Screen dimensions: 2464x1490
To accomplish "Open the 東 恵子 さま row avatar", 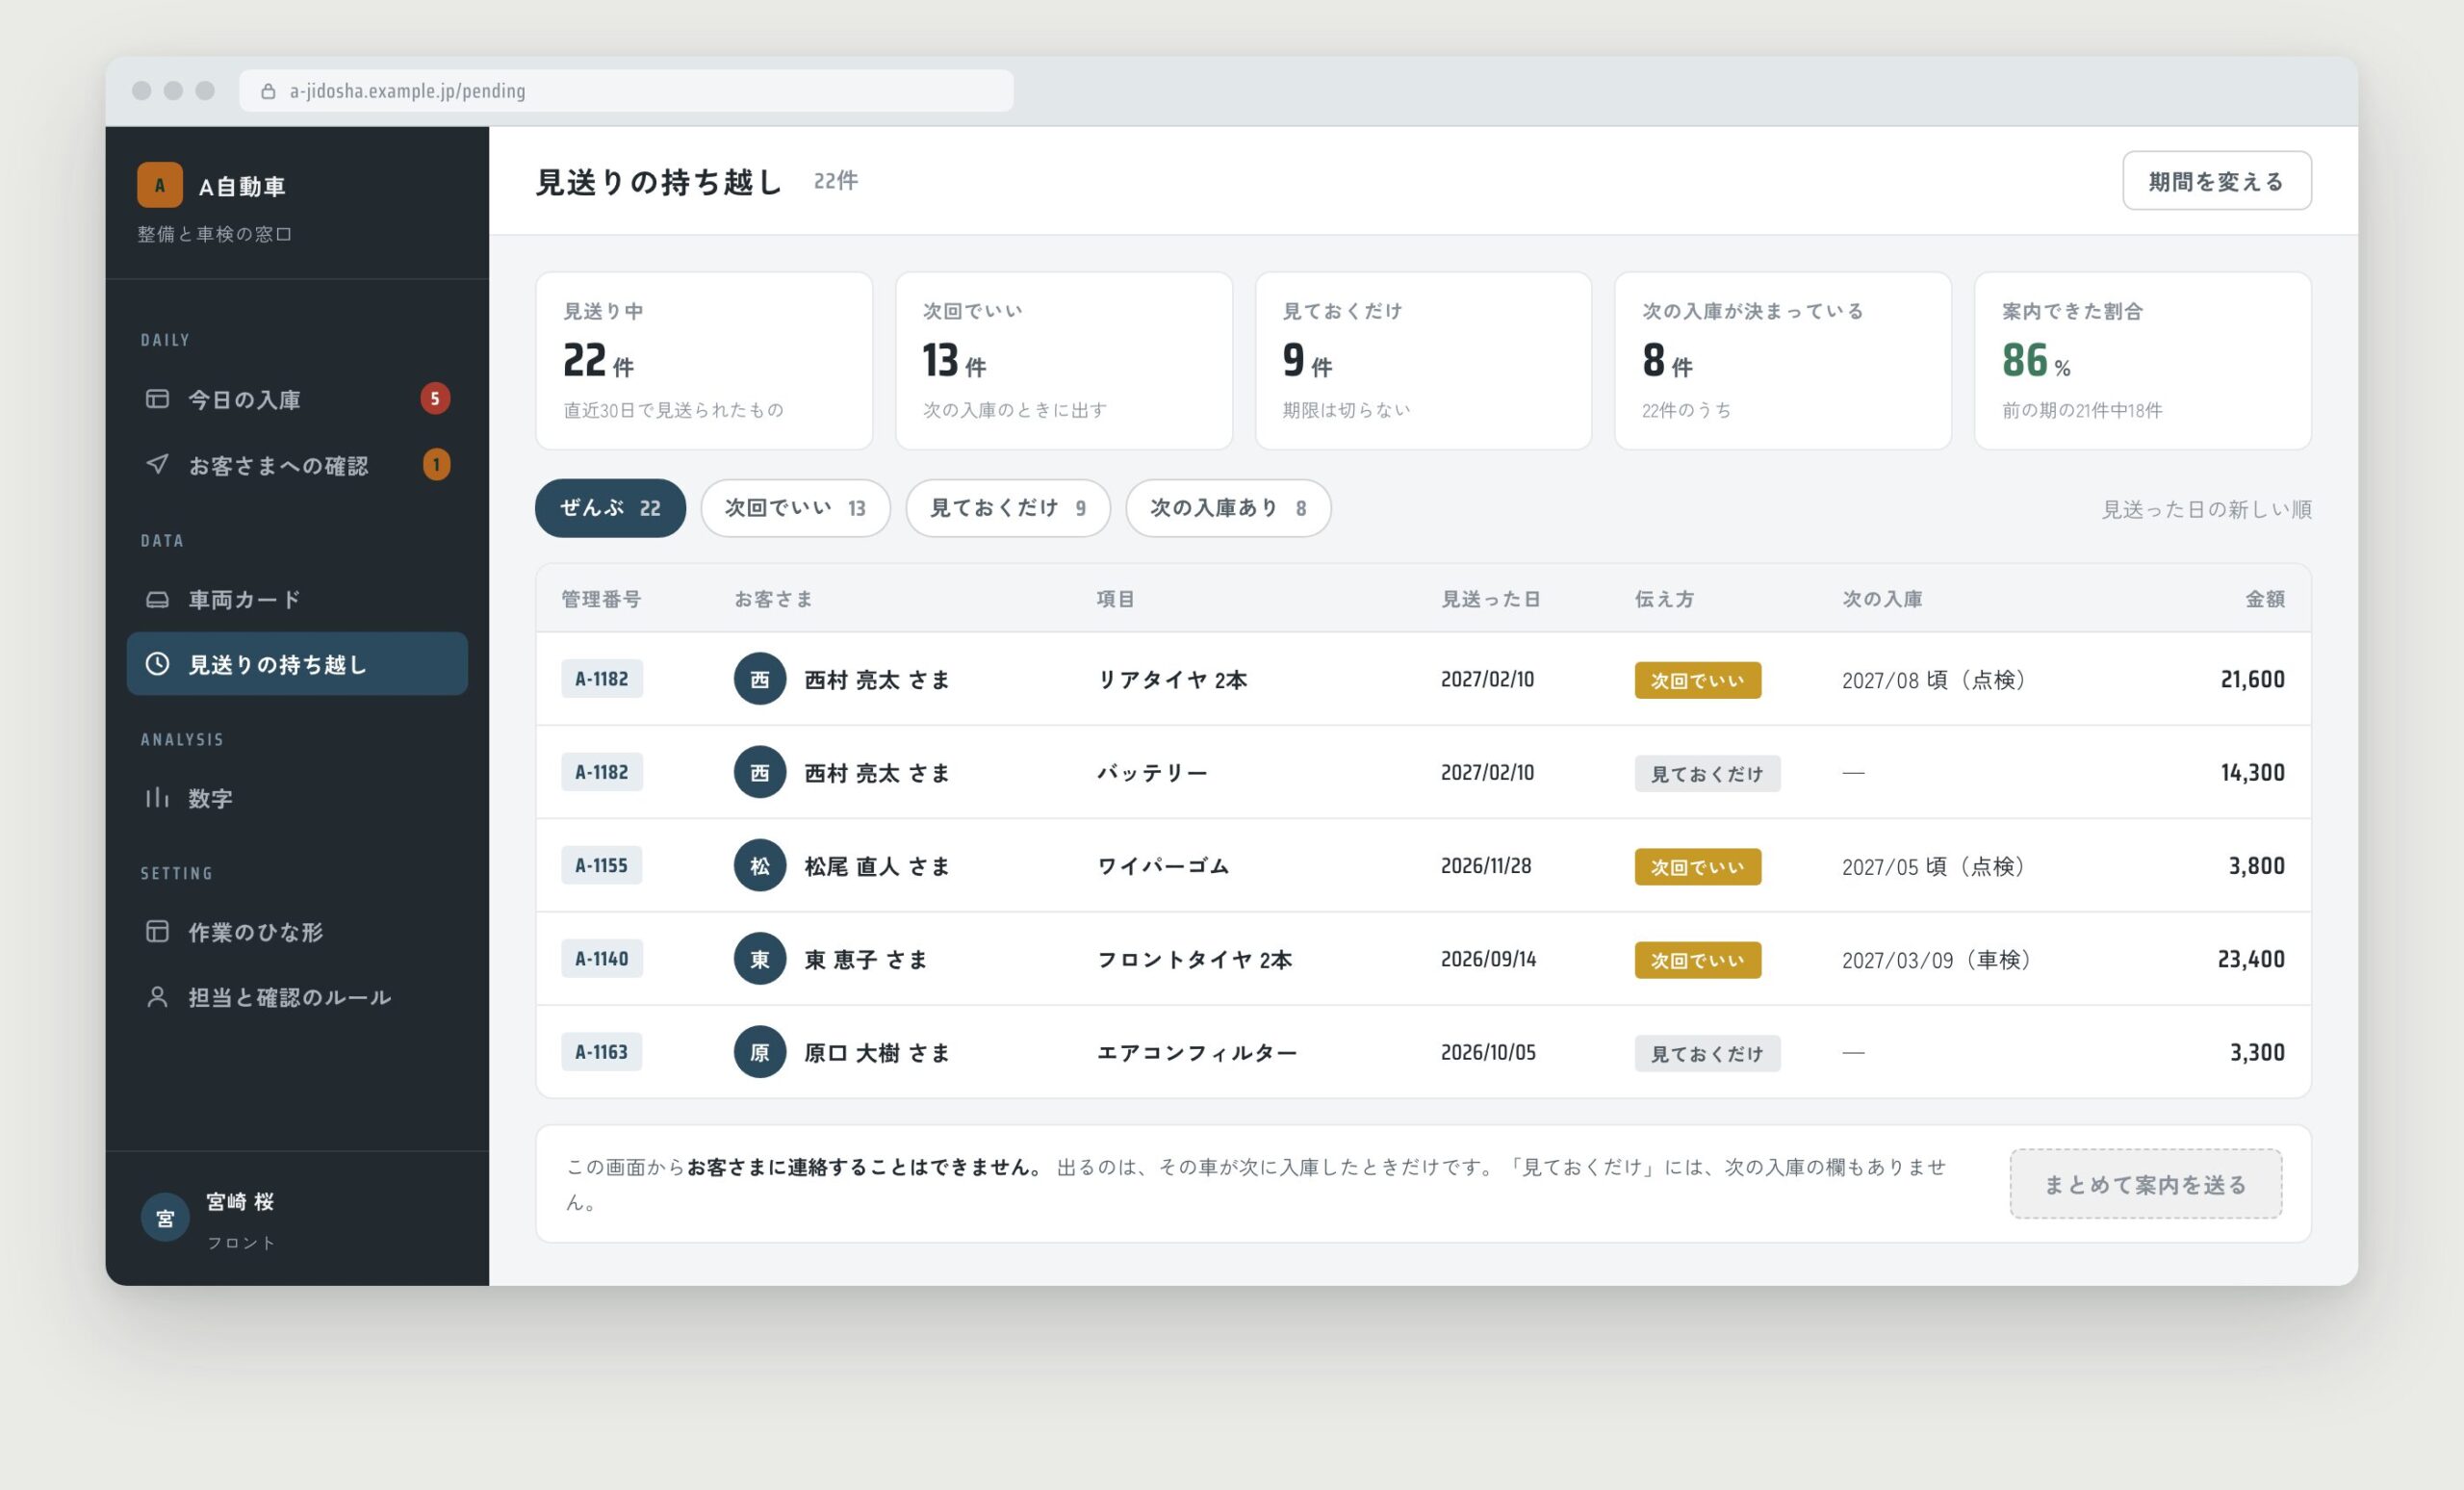I will tap(760, 959).
